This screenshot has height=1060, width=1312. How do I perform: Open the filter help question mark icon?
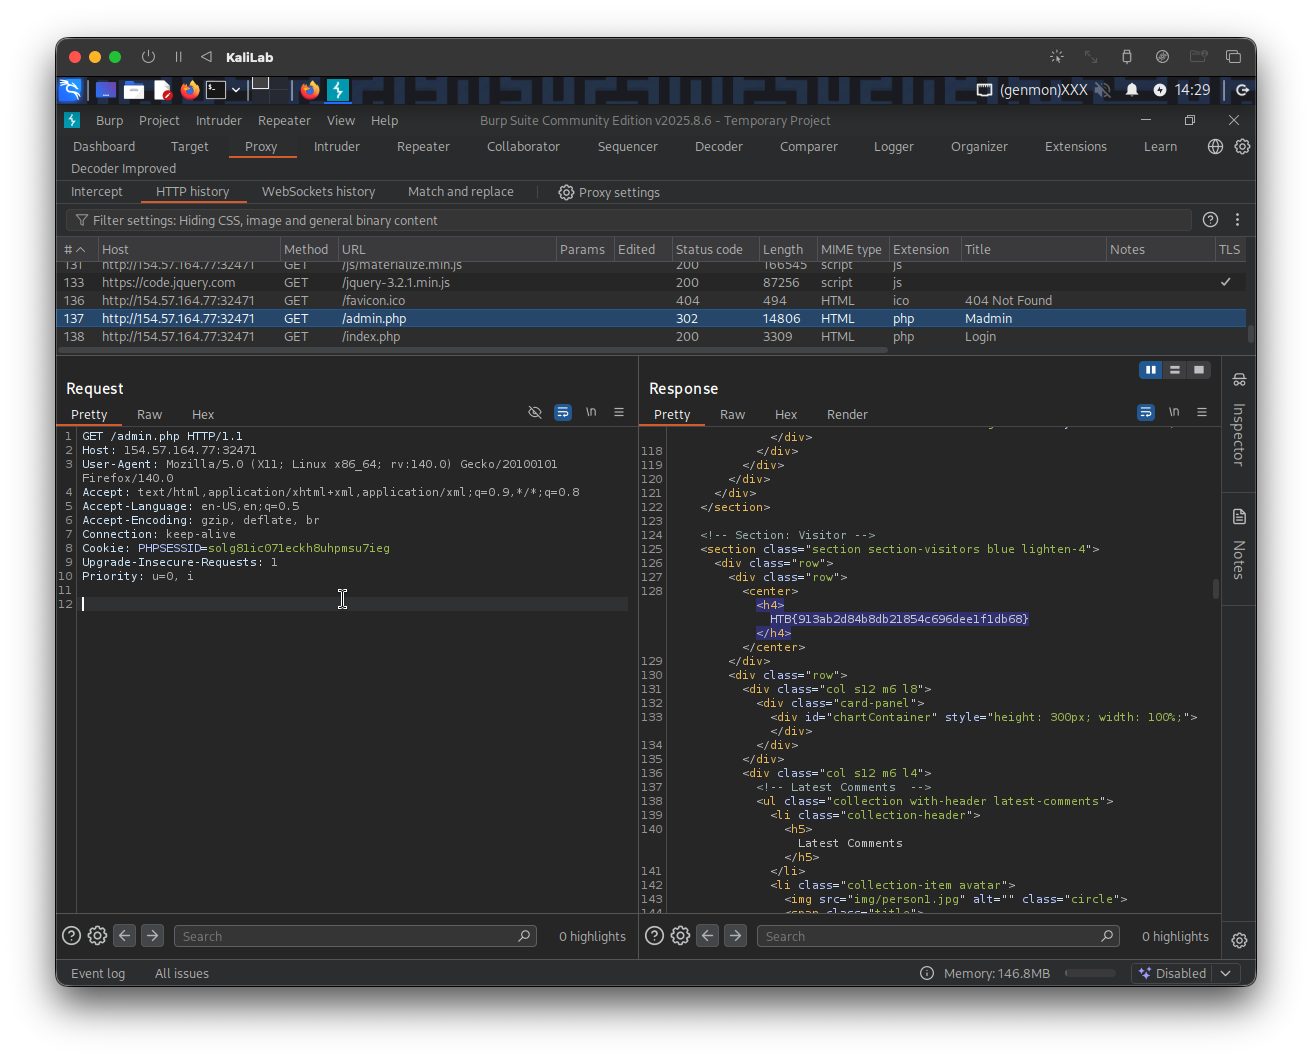pyautogui.click(x=1210, y=220)
